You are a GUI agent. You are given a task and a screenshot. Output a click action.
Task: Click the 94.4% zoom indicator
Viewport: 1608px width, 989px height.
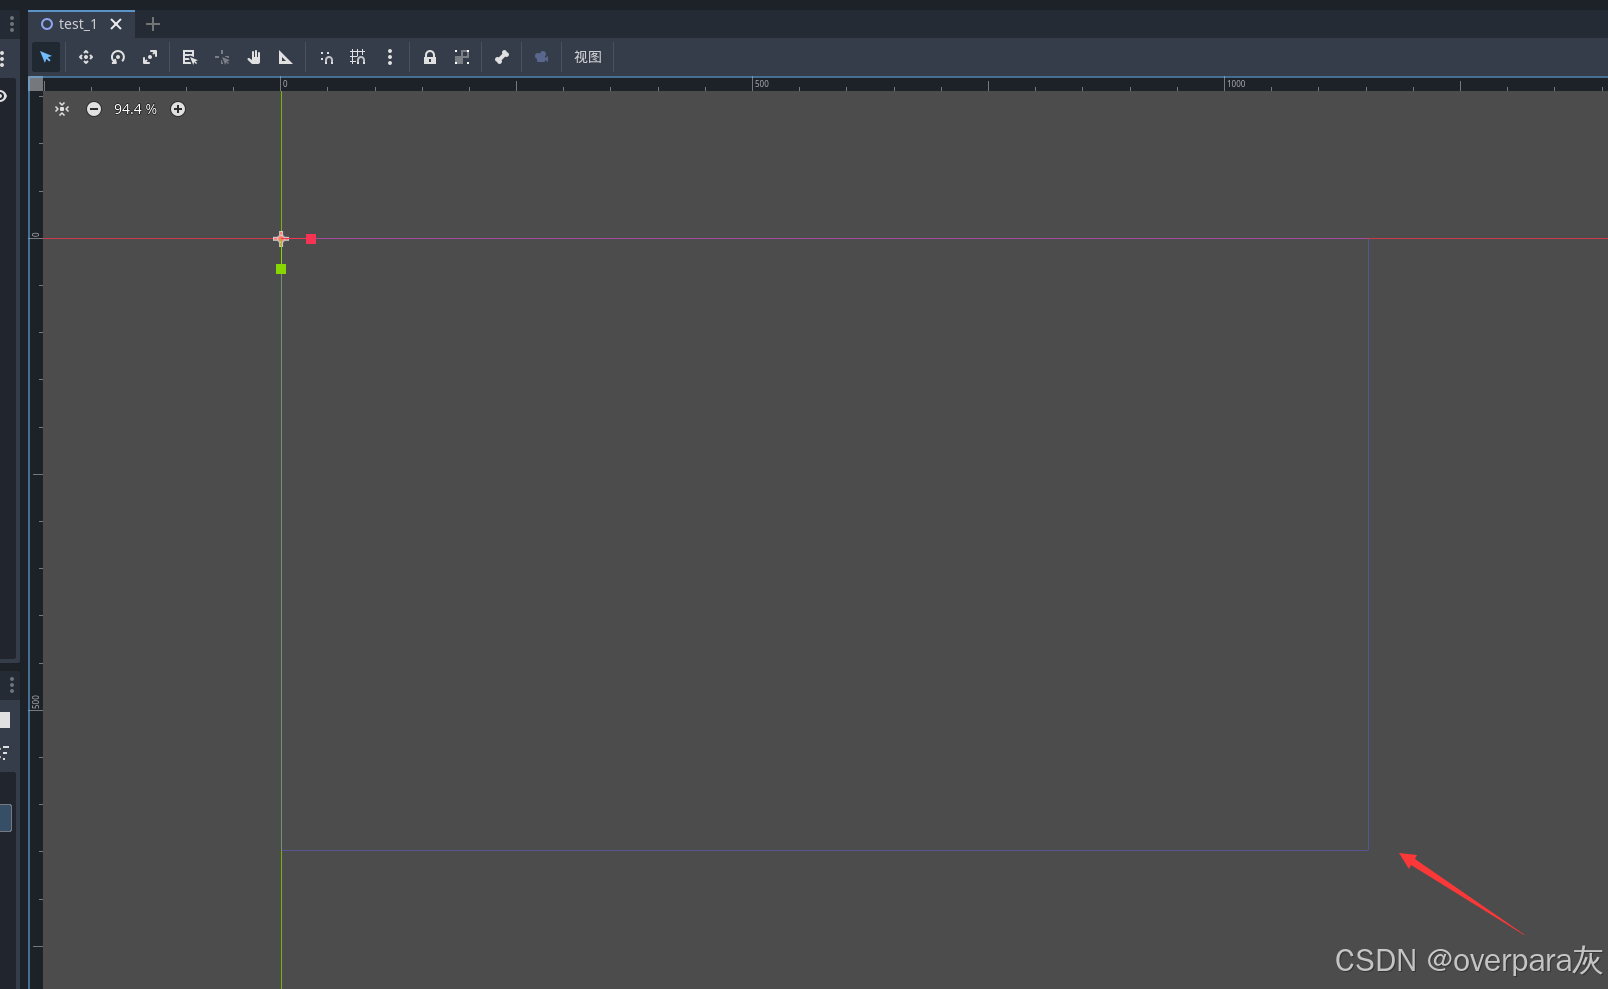134,109
